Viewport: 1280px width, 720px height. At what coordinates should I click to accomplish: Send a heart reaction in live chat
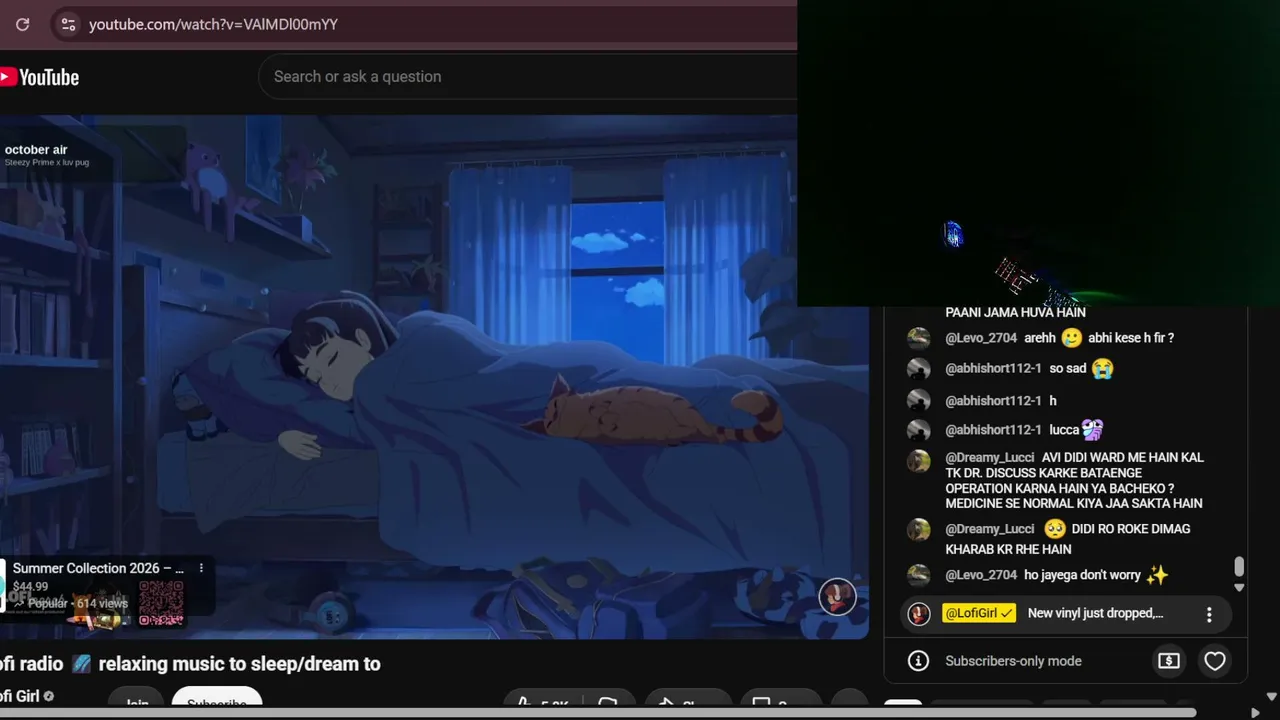[1215, 661]
